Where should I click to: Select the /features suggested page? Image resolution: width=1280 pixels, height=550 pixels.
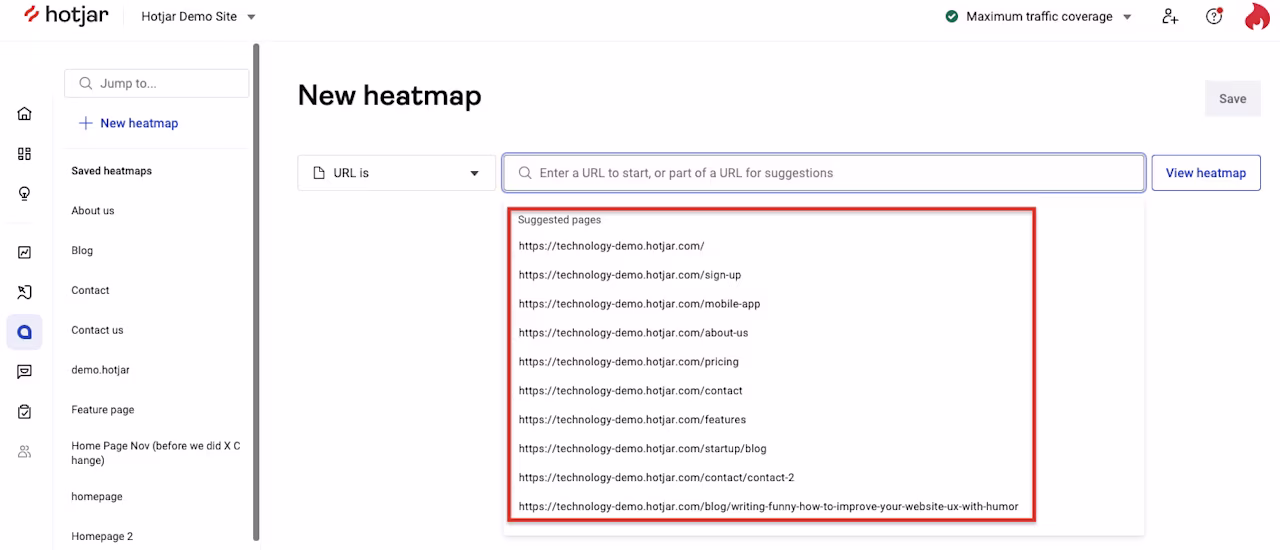(x=632, y=420)
